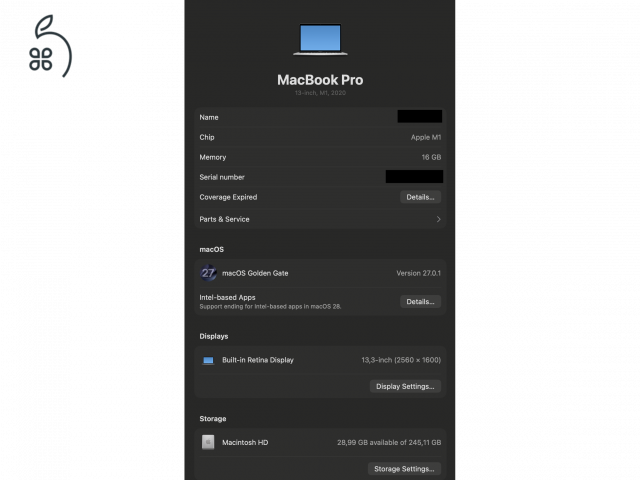Click the 'Apple M1' chip value
Screen dimensions: 640x480
[426, 137]
